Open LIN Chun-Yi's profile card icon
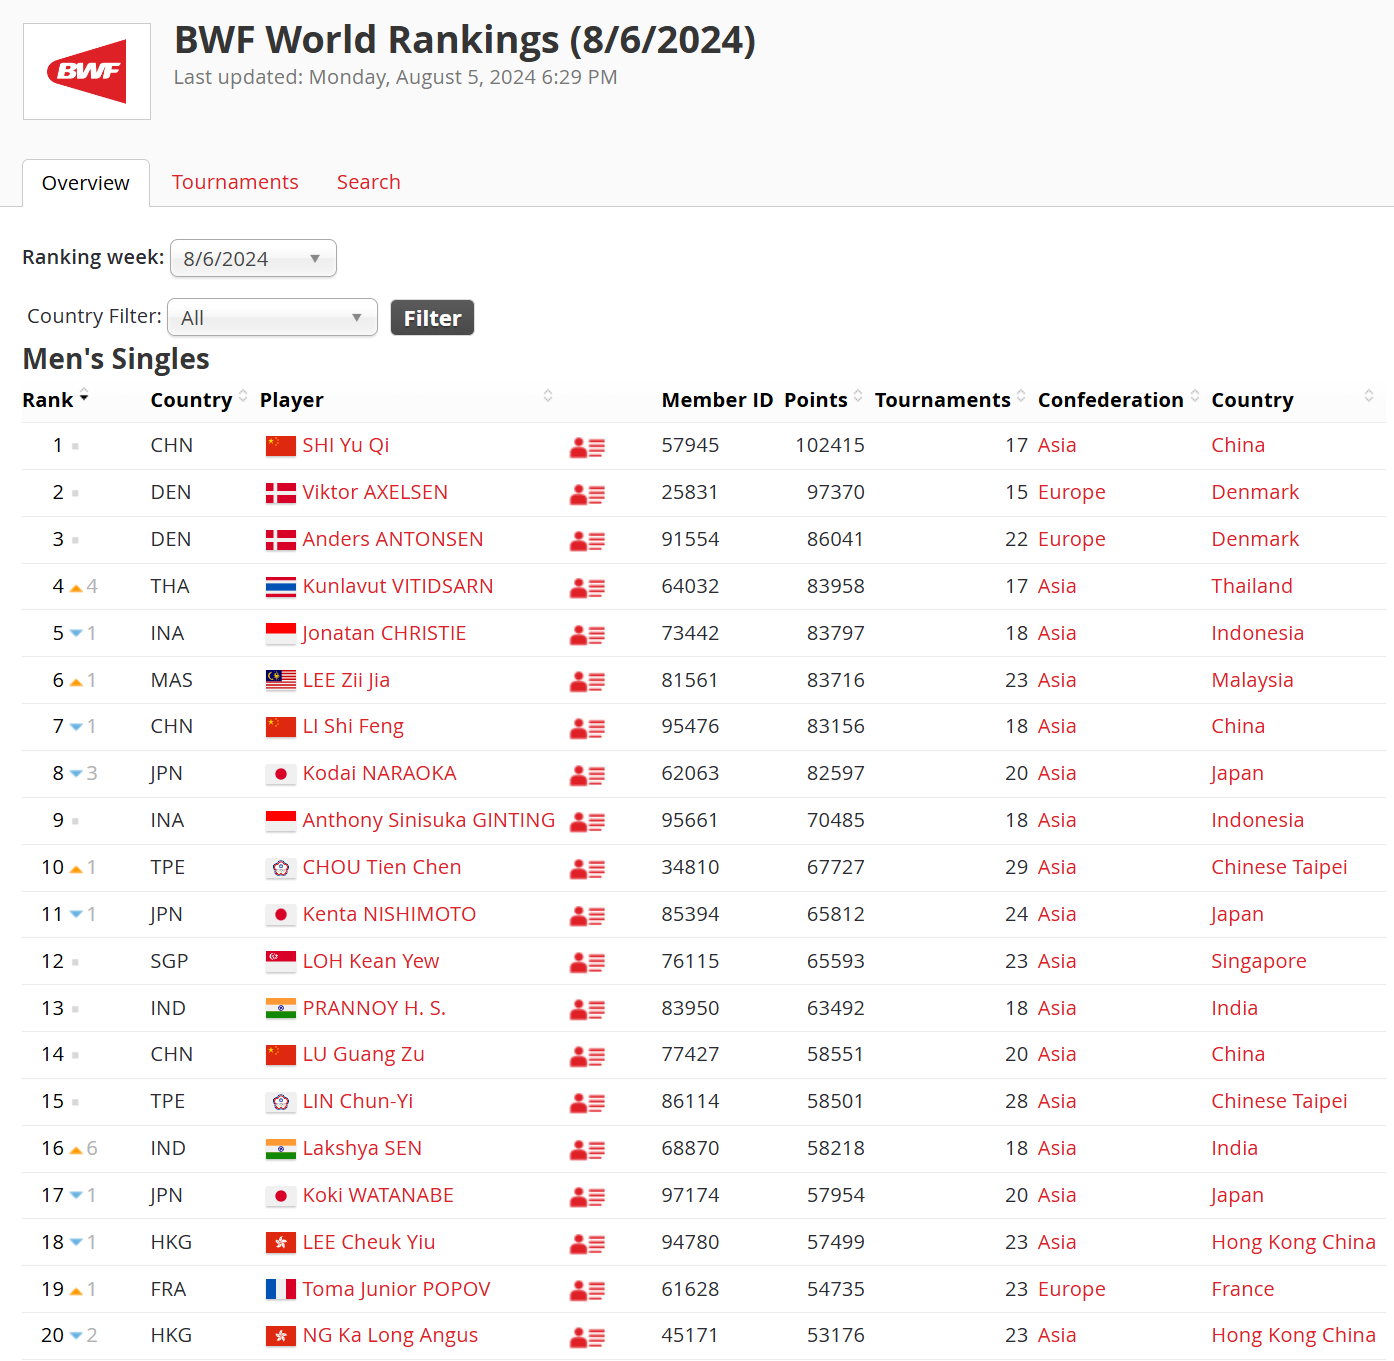The height and width of the screenshot is (1361, 1394). click(587, 1103)
